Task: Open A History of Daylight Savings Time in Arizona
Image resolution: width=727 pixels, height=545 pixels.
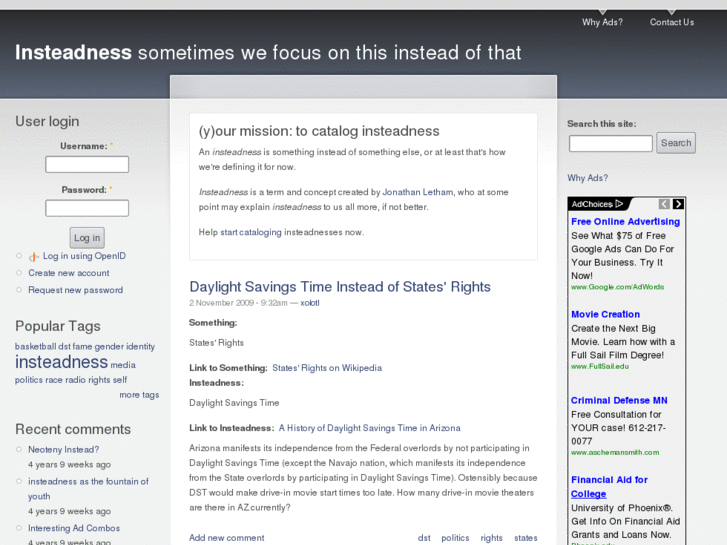Action: coord(370,428)
